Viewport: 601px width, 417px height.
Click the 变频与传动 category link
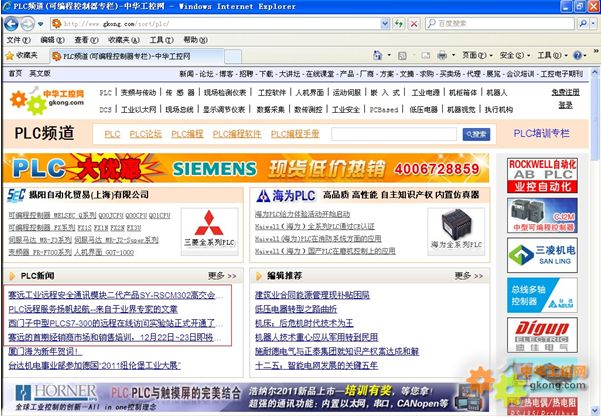(x=138, y=93)
